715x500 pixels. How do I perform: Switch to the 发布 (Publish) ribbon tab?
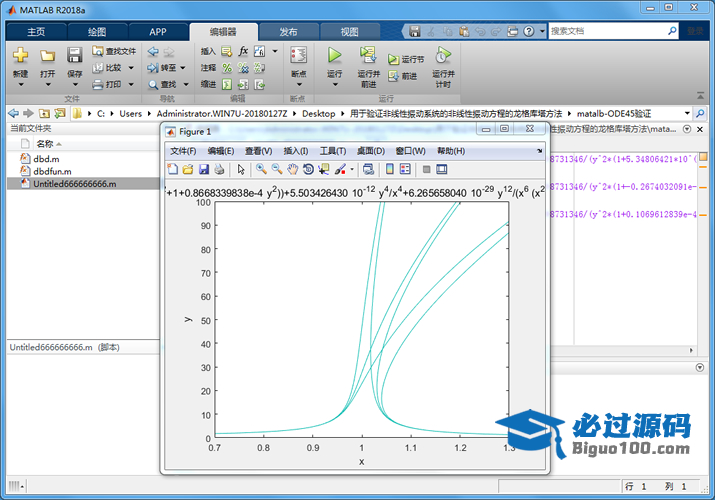[x=288, y=32]
